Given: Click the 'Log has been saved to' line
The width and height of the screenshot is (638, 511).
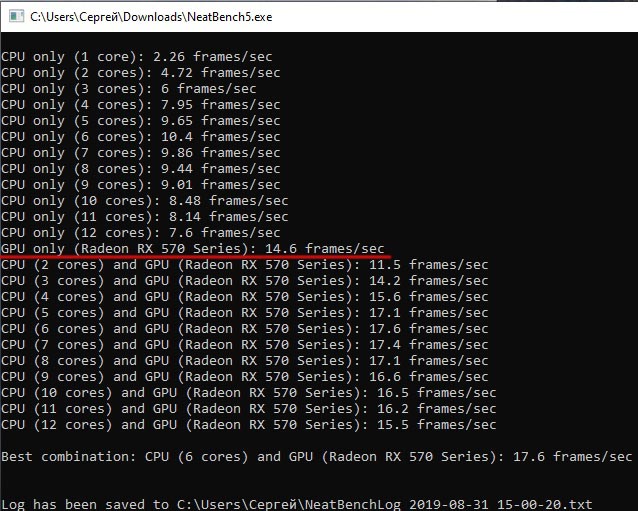Looking at the screenshot, I should click(297, 504).
